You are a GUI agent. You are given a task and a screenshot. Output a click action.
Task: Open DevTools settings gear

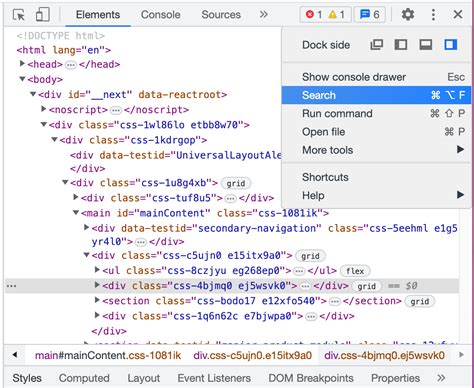click(408, 15)
